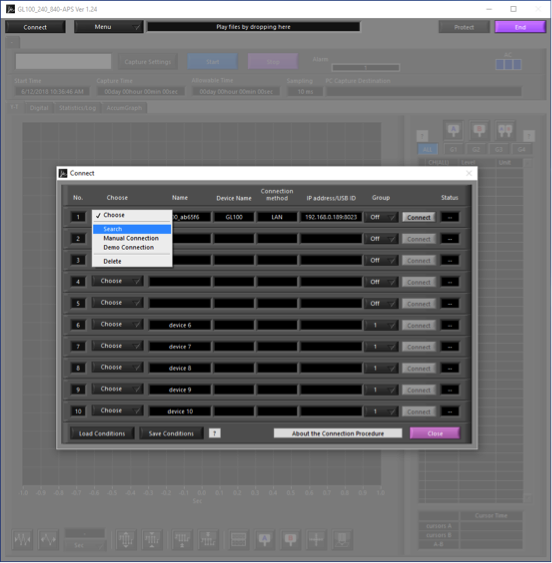This screenshot has width=552, height=563.
Task: Select Manual Connection from the menu
Action: click(x=132, y=238)
